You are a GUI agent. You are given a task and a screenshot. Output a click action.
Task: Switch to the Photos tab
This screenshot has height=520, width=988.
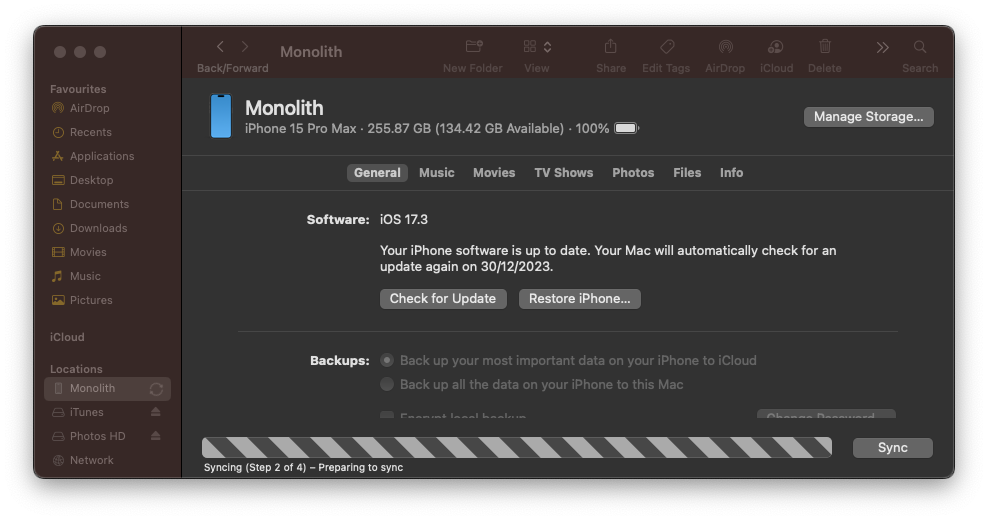633,173
